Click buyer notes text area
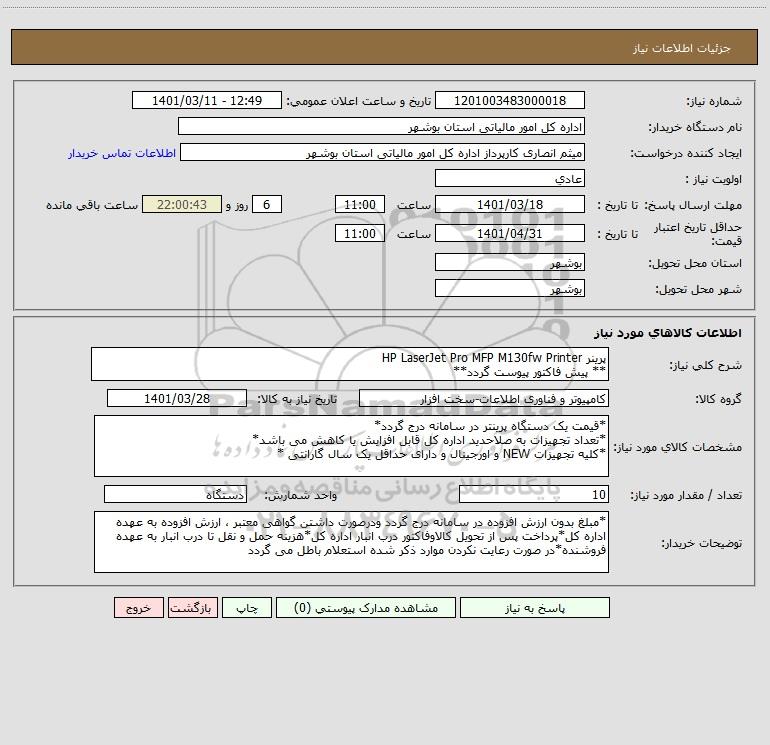The height and width of the screenshot is (745, 770). click(x=351, y=542)
